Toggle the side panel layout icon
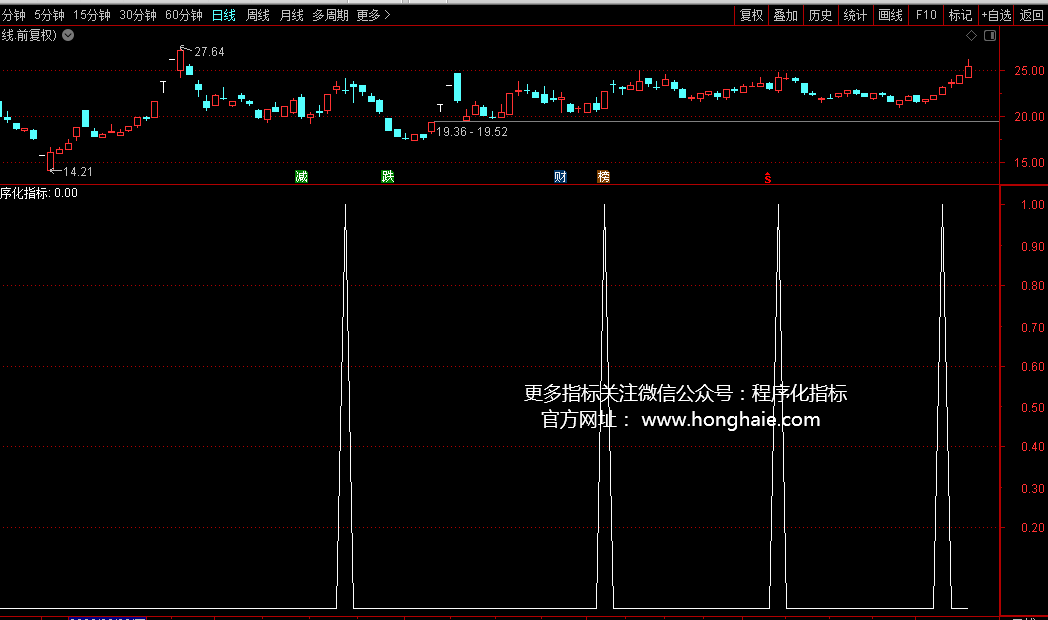1048x620 pixels. coord(990,36)
